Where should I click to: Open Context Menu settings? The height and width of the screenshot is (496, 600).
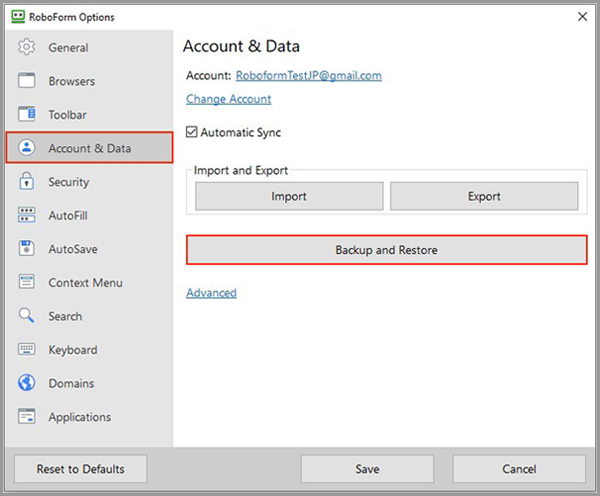pos(89,283)
